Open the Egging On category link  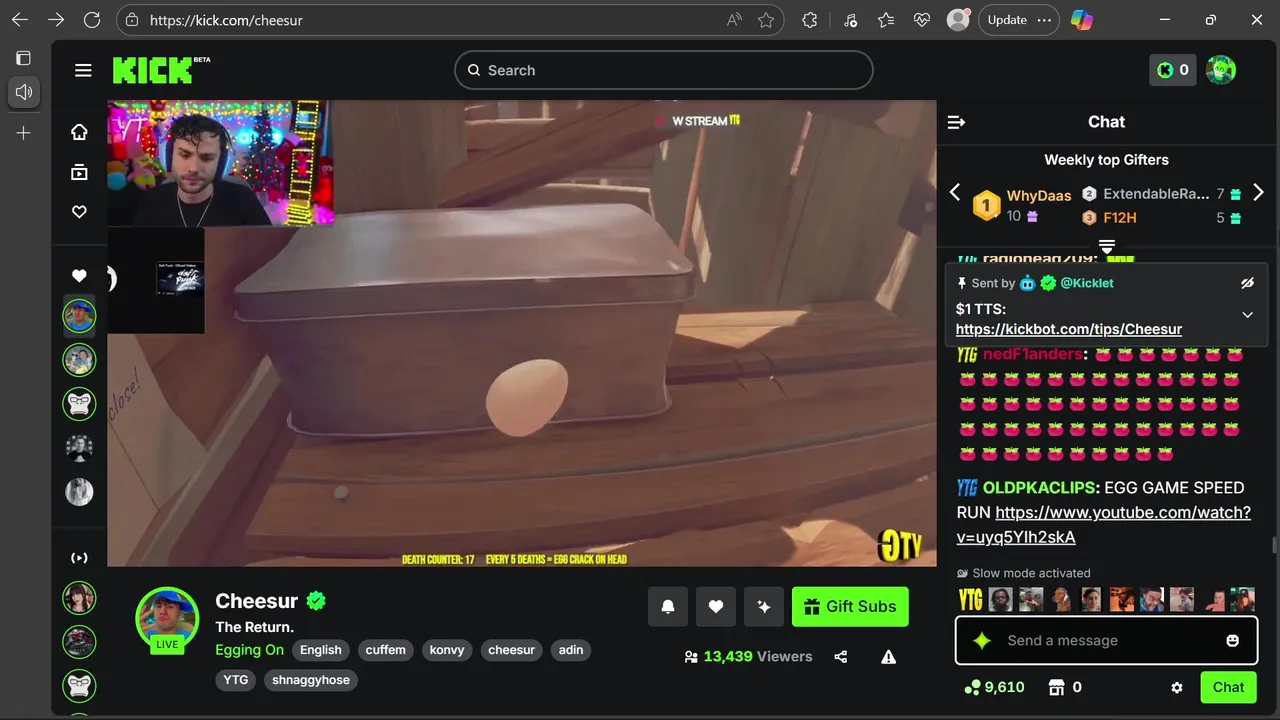(x=249, y=650)
